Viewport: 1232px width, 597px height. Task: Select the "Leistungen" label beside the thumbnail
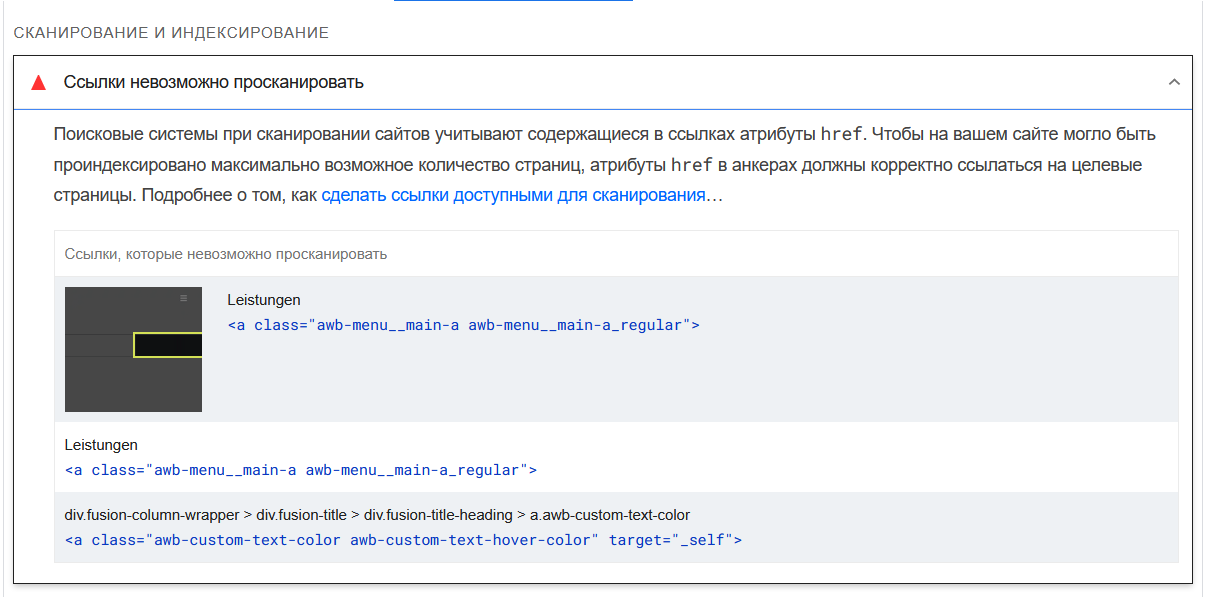coord(264,300)
